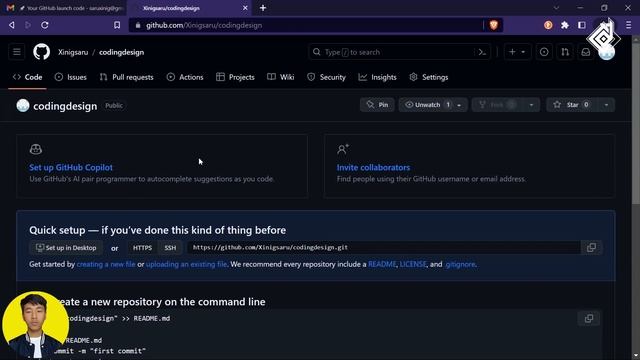Click Set up in Desktop button
Screen dimensions: 640x360
tap(66, 248)
